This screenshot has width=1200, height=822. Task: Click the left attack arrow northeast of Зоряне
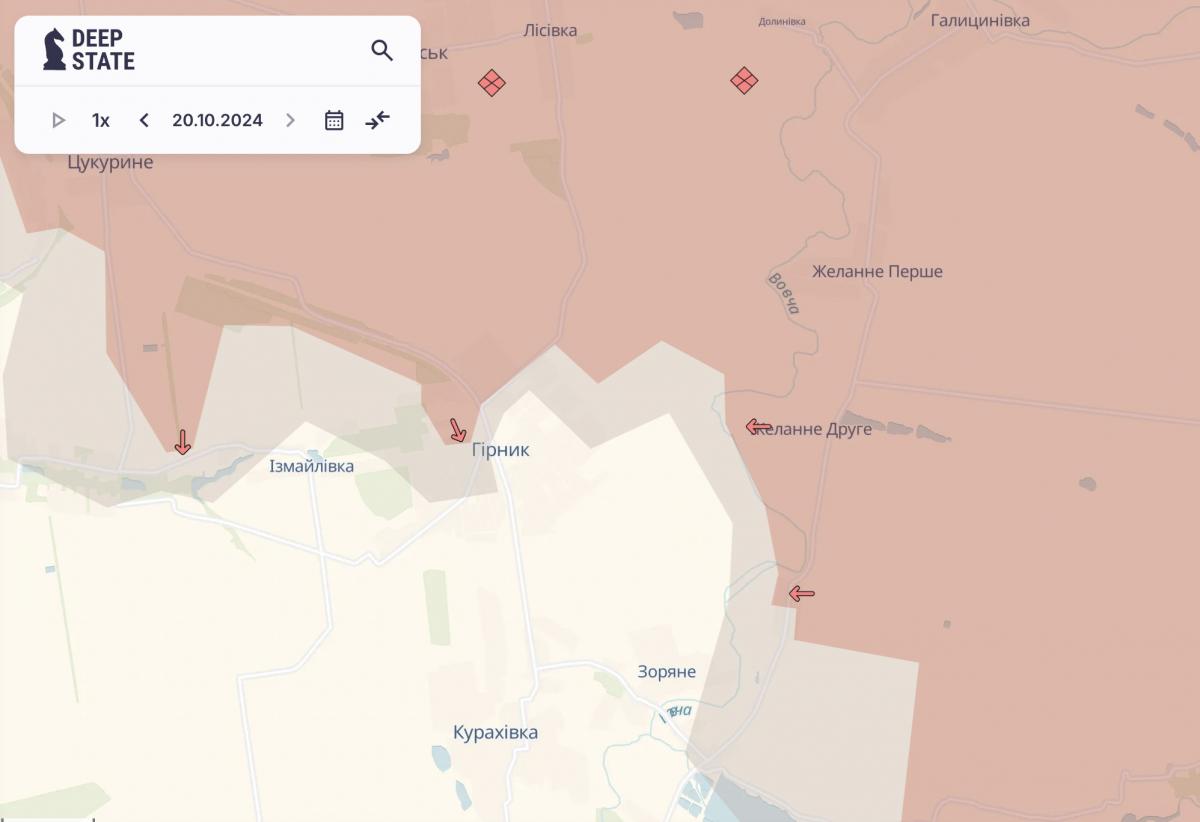[x=801, y=594]
